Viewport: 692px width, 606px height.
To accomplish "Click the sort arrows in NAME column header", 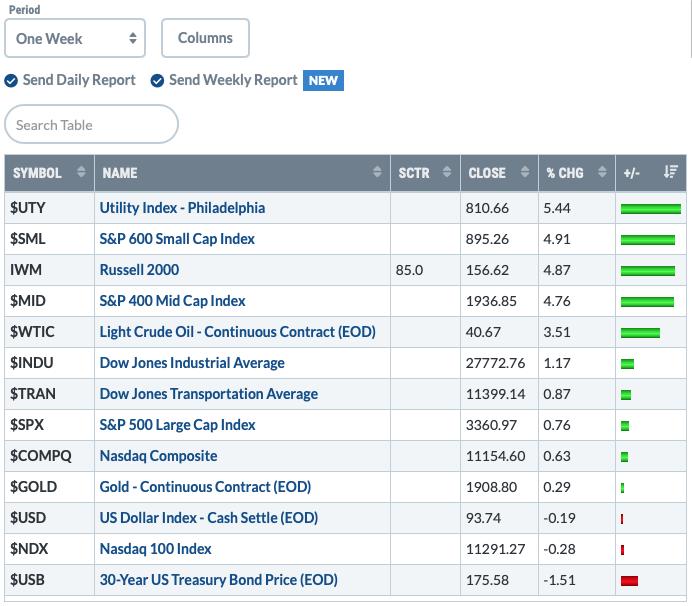I will pyautogui.click(x=377, y=173).
